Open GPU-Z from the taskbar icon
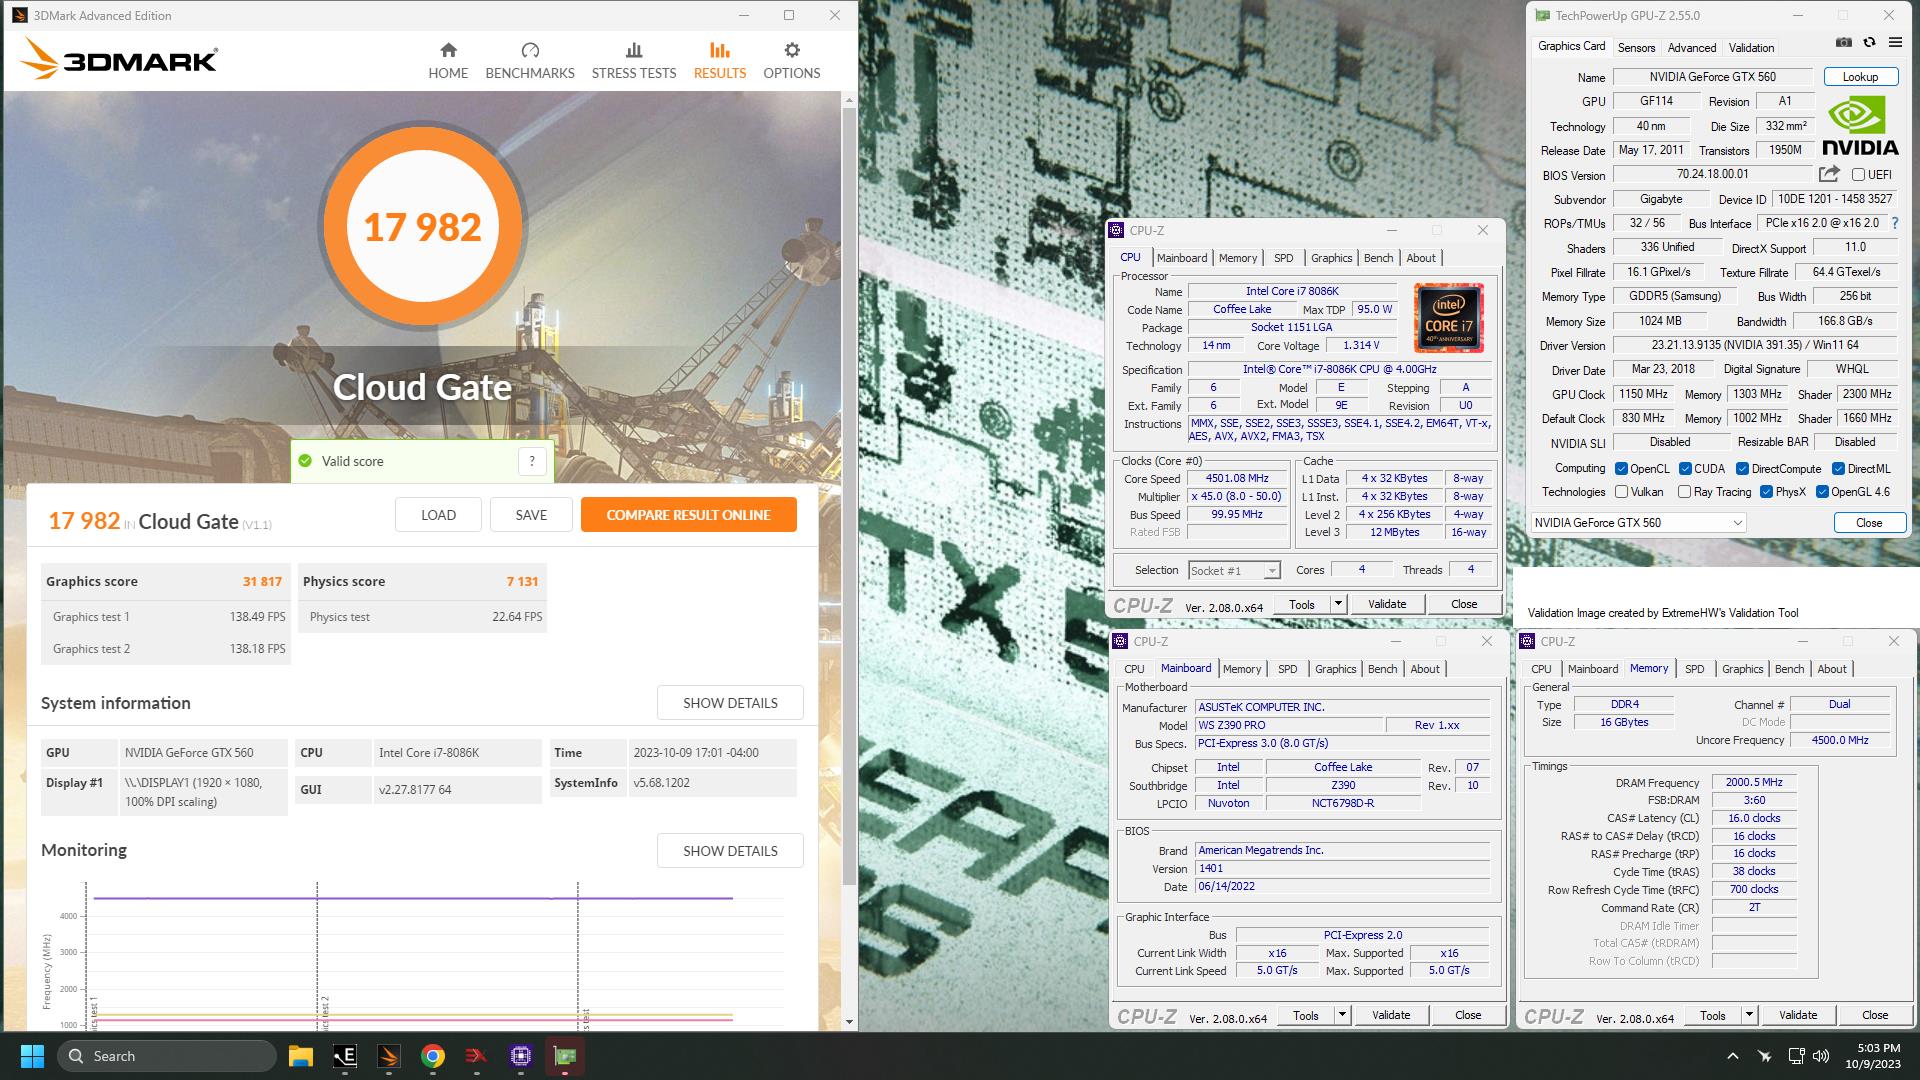The width and height of the screenshot is (1920, 1080). coord(564,1056)
